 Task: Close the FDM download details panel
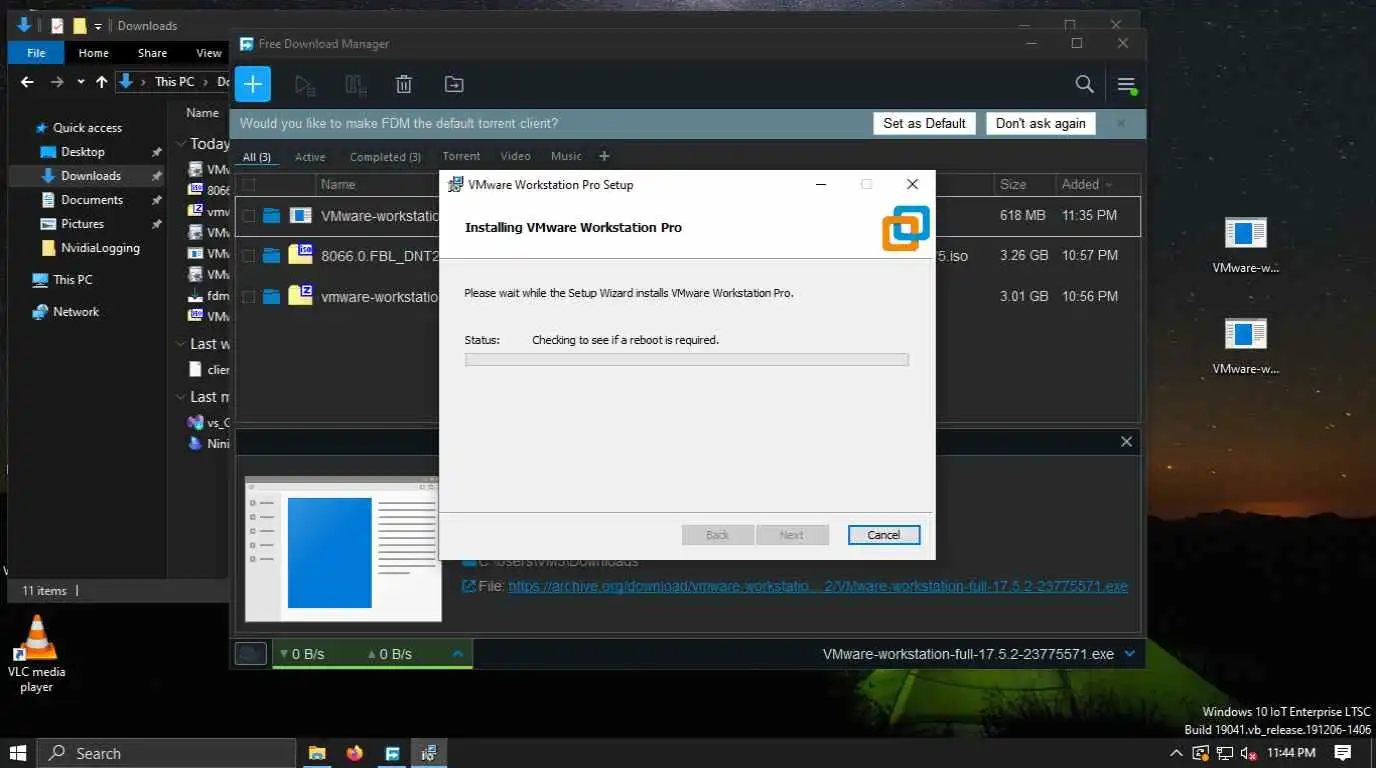(1127, 441)
